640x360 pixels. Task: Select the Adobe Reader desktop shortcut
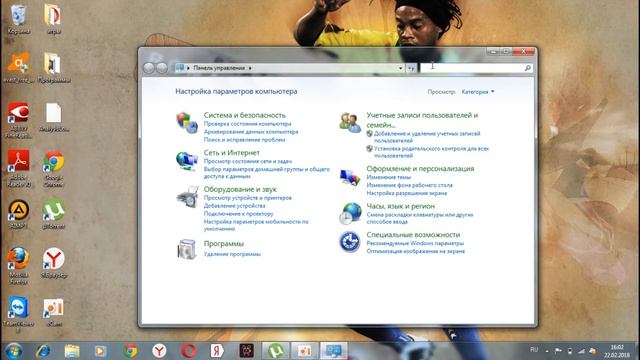click(x=18, y=169)
